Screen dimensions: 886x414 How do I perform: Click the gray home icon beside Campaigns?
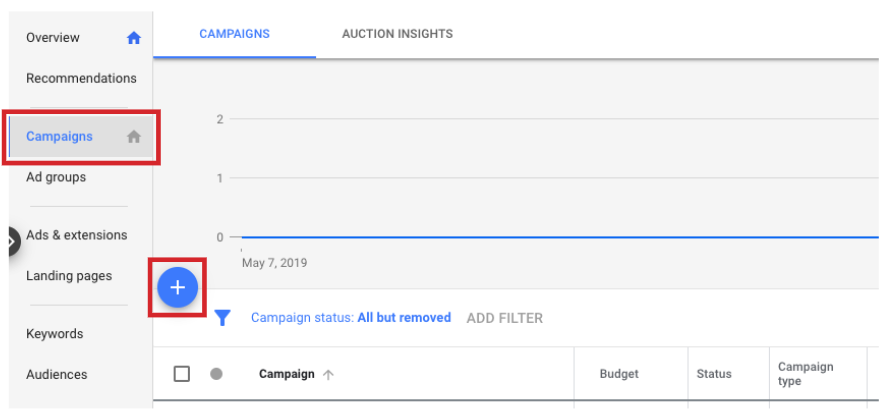(x=134, y=137)
